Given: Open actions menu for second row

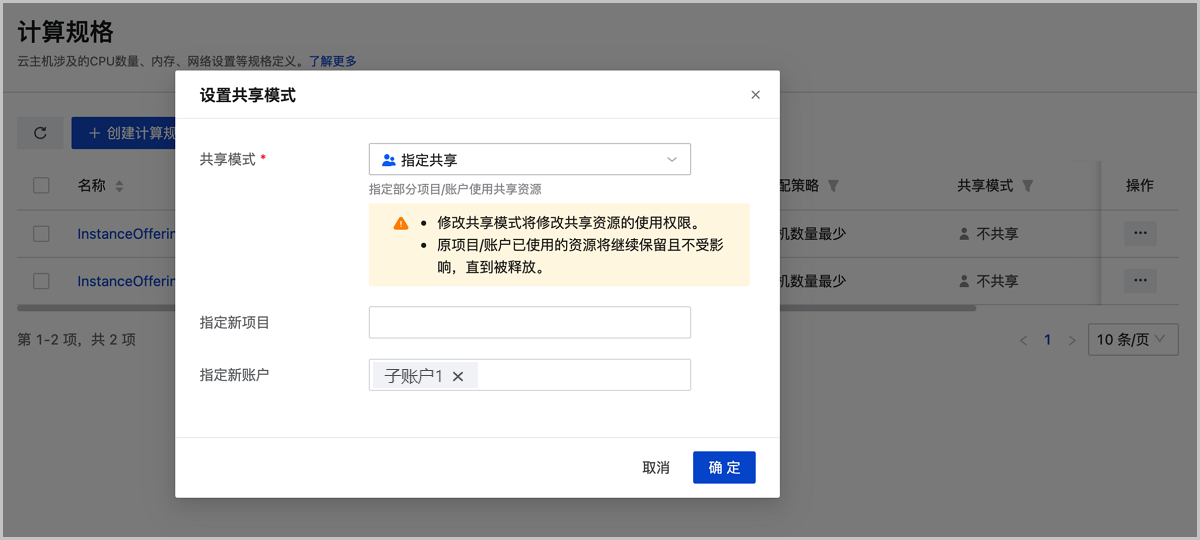Looking at the screenshot, I should click(x=1140, y=281).
